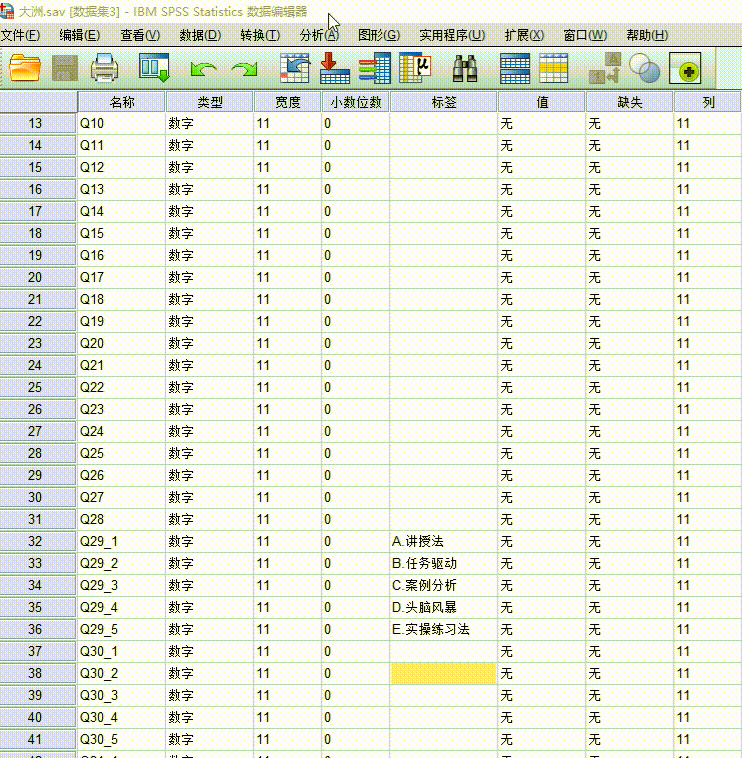Screen dimensions: 742x758
Task: Redo the action with the green arrow
Action: point(244,69)
